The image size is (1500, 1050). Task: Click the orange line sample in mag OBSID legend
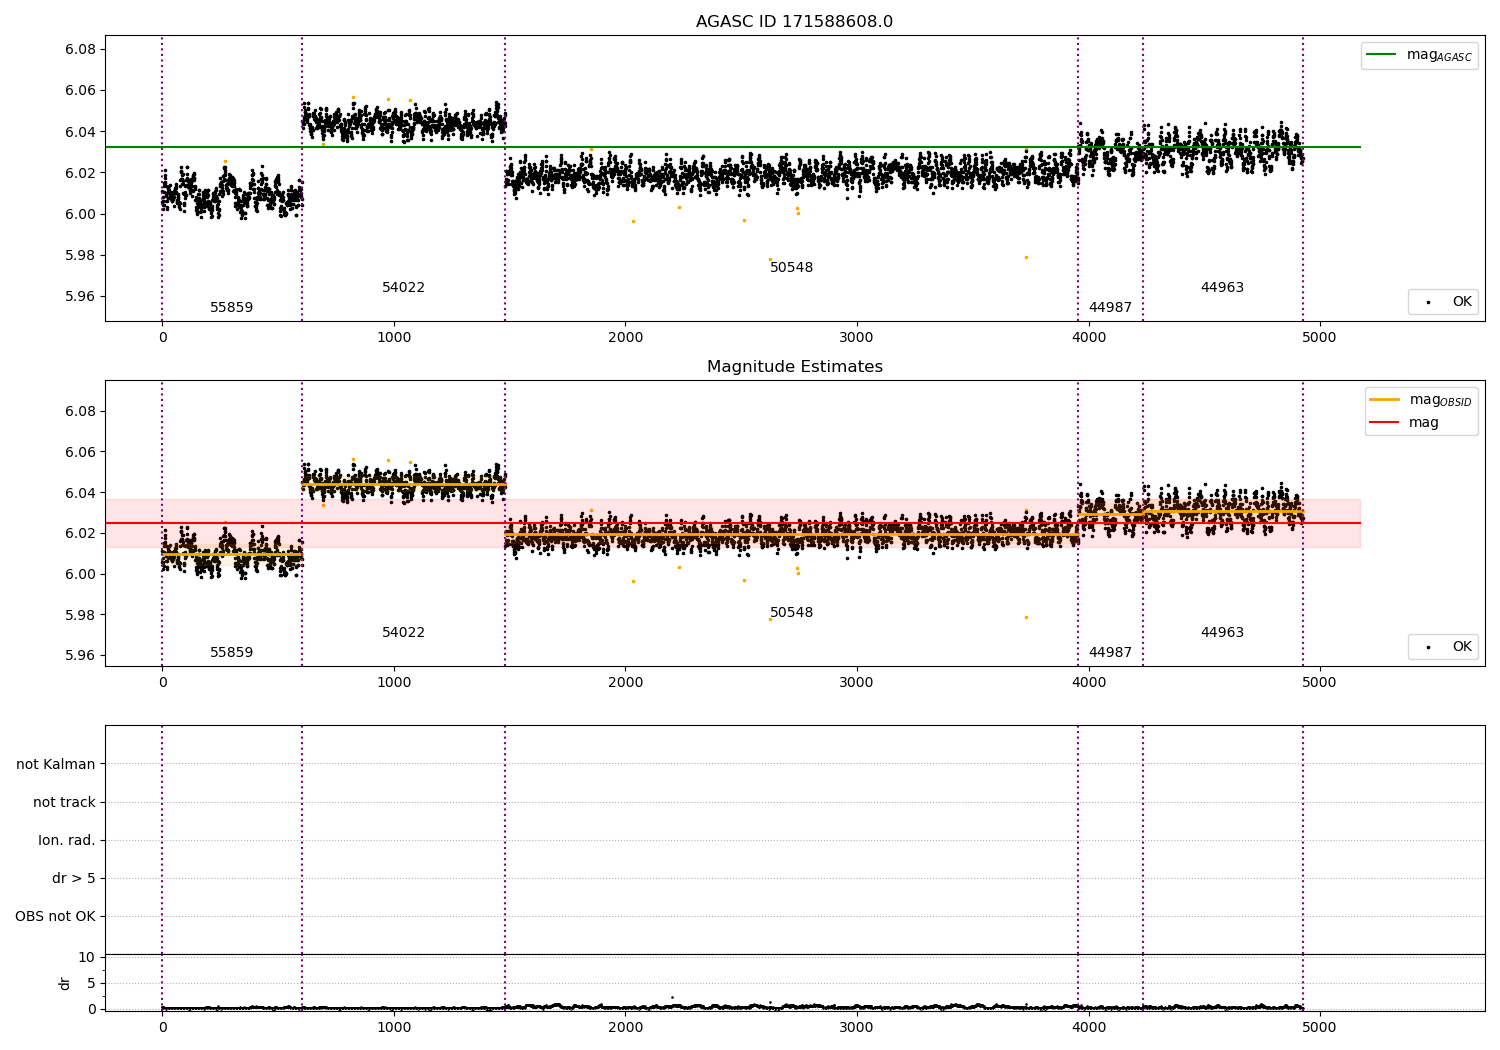point(1384,400)
